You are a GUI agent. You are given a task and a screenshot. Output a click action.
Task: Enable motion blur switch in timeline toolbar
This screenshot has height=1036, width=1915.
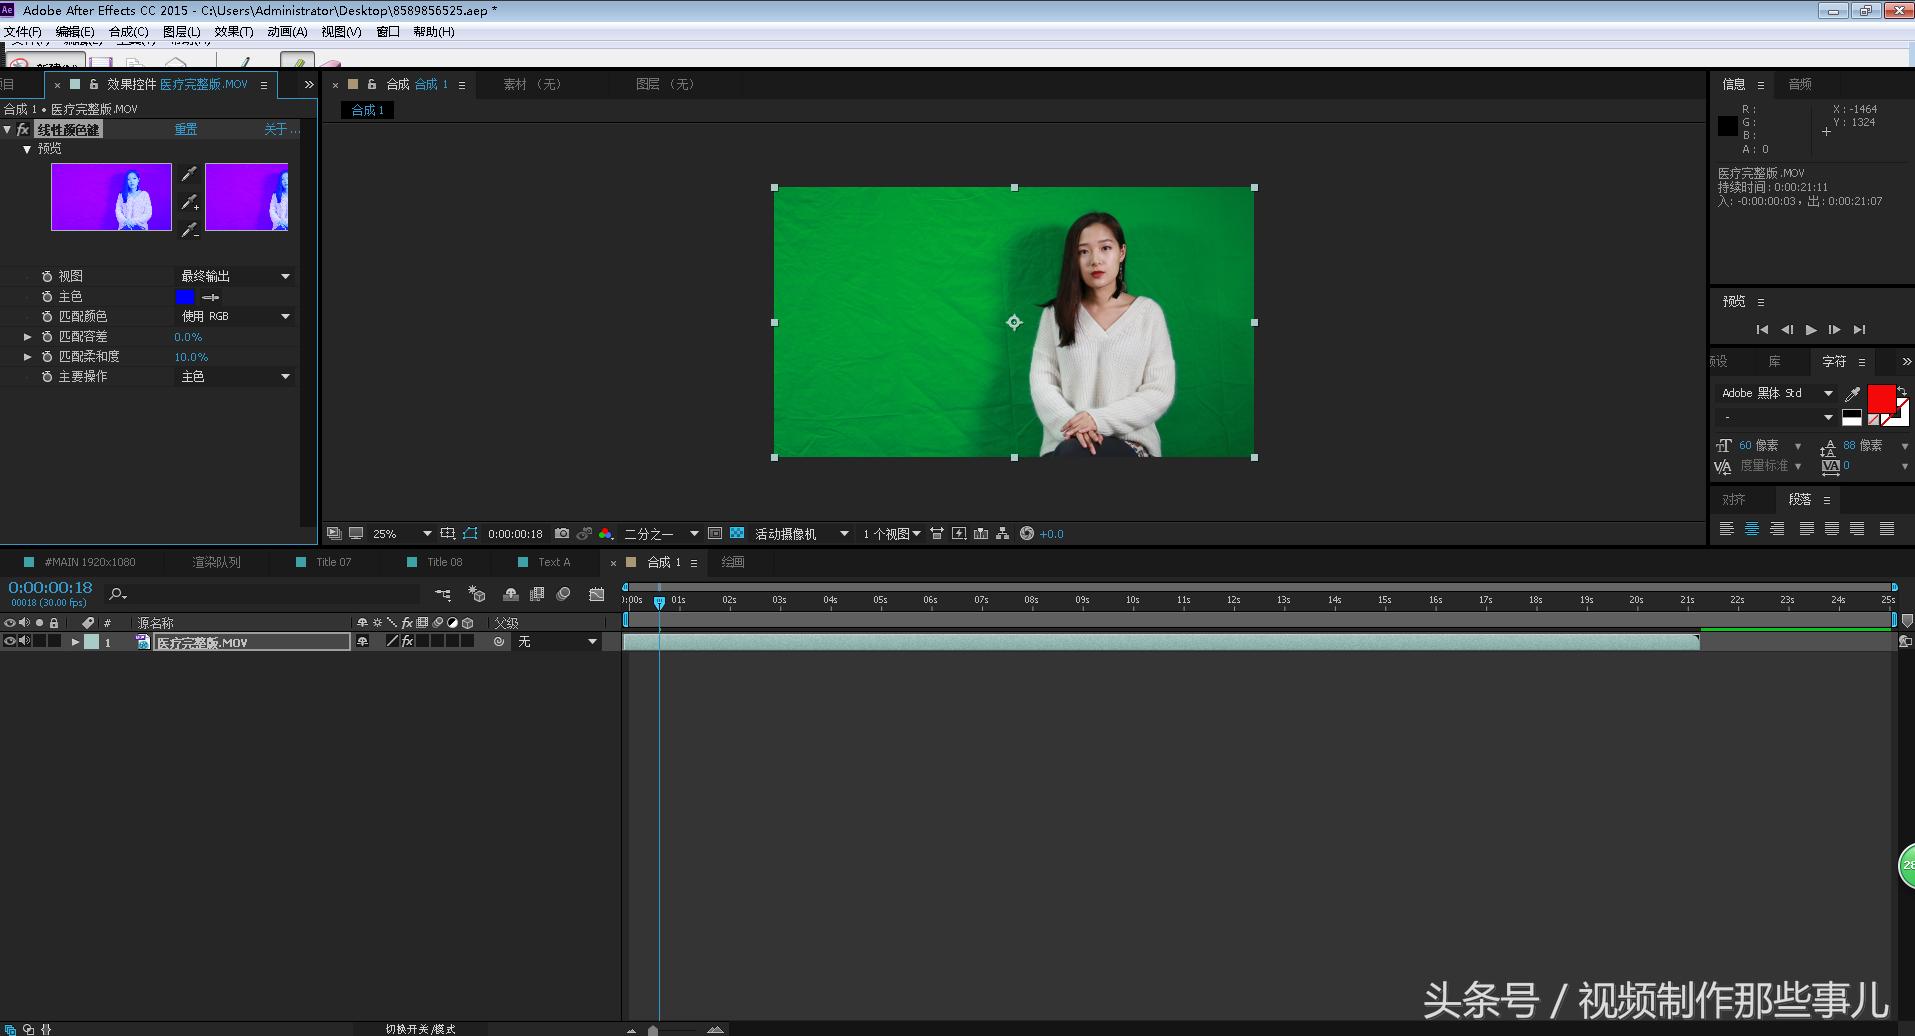tap(563, 594)
